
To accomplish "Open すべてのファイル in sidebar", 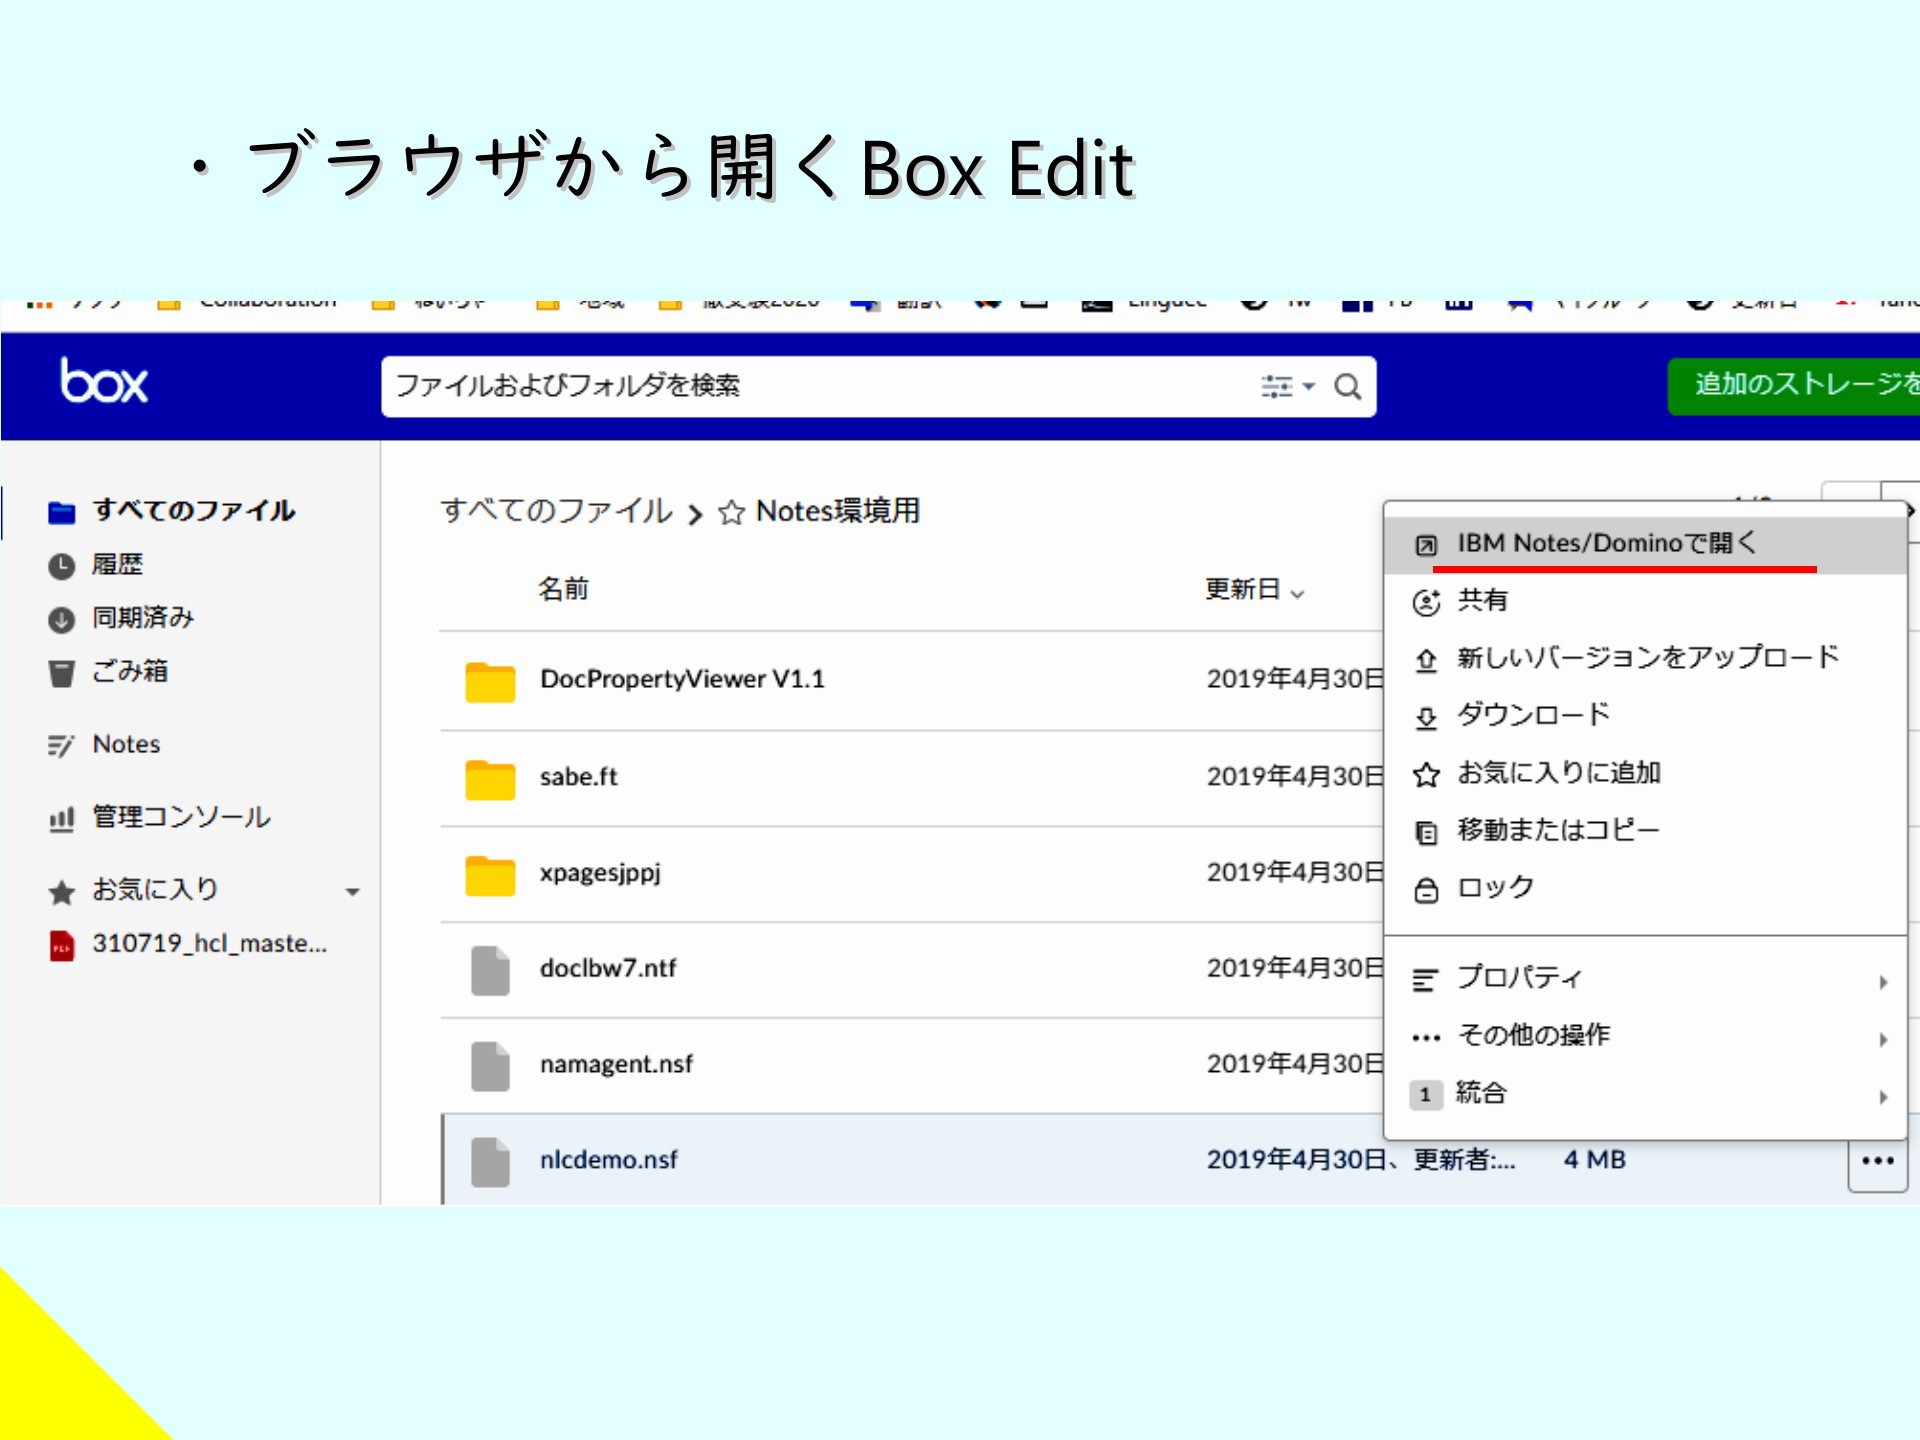I will [x=171, y=511].
